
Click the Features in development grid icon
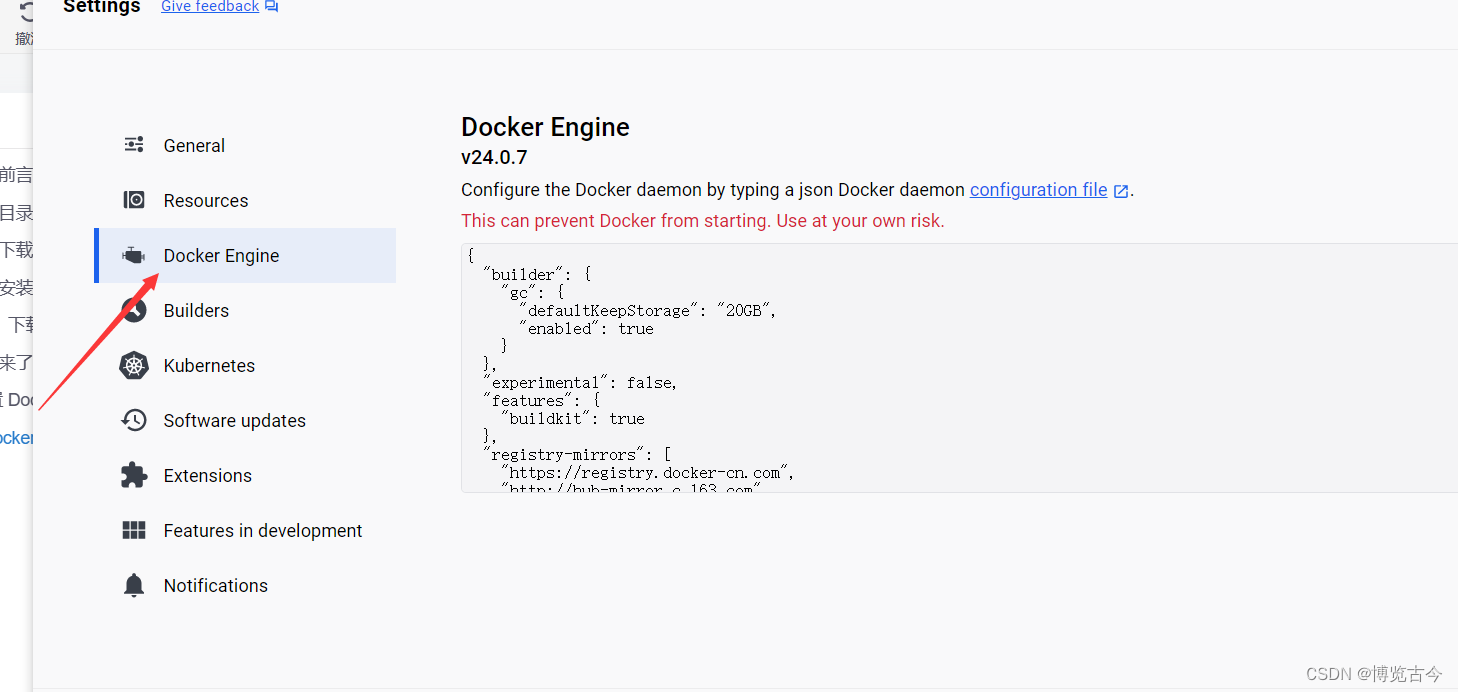(134, 531)
